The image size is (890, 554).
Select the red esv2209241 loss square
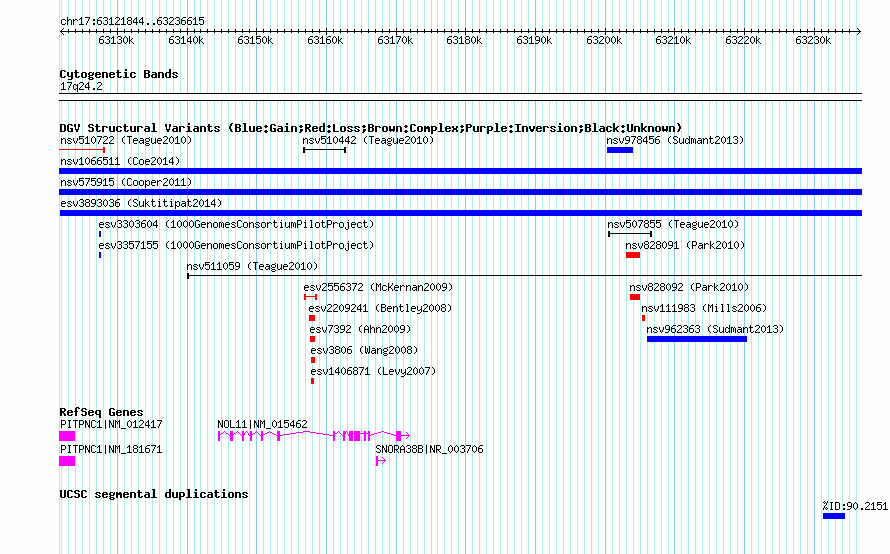312,318
